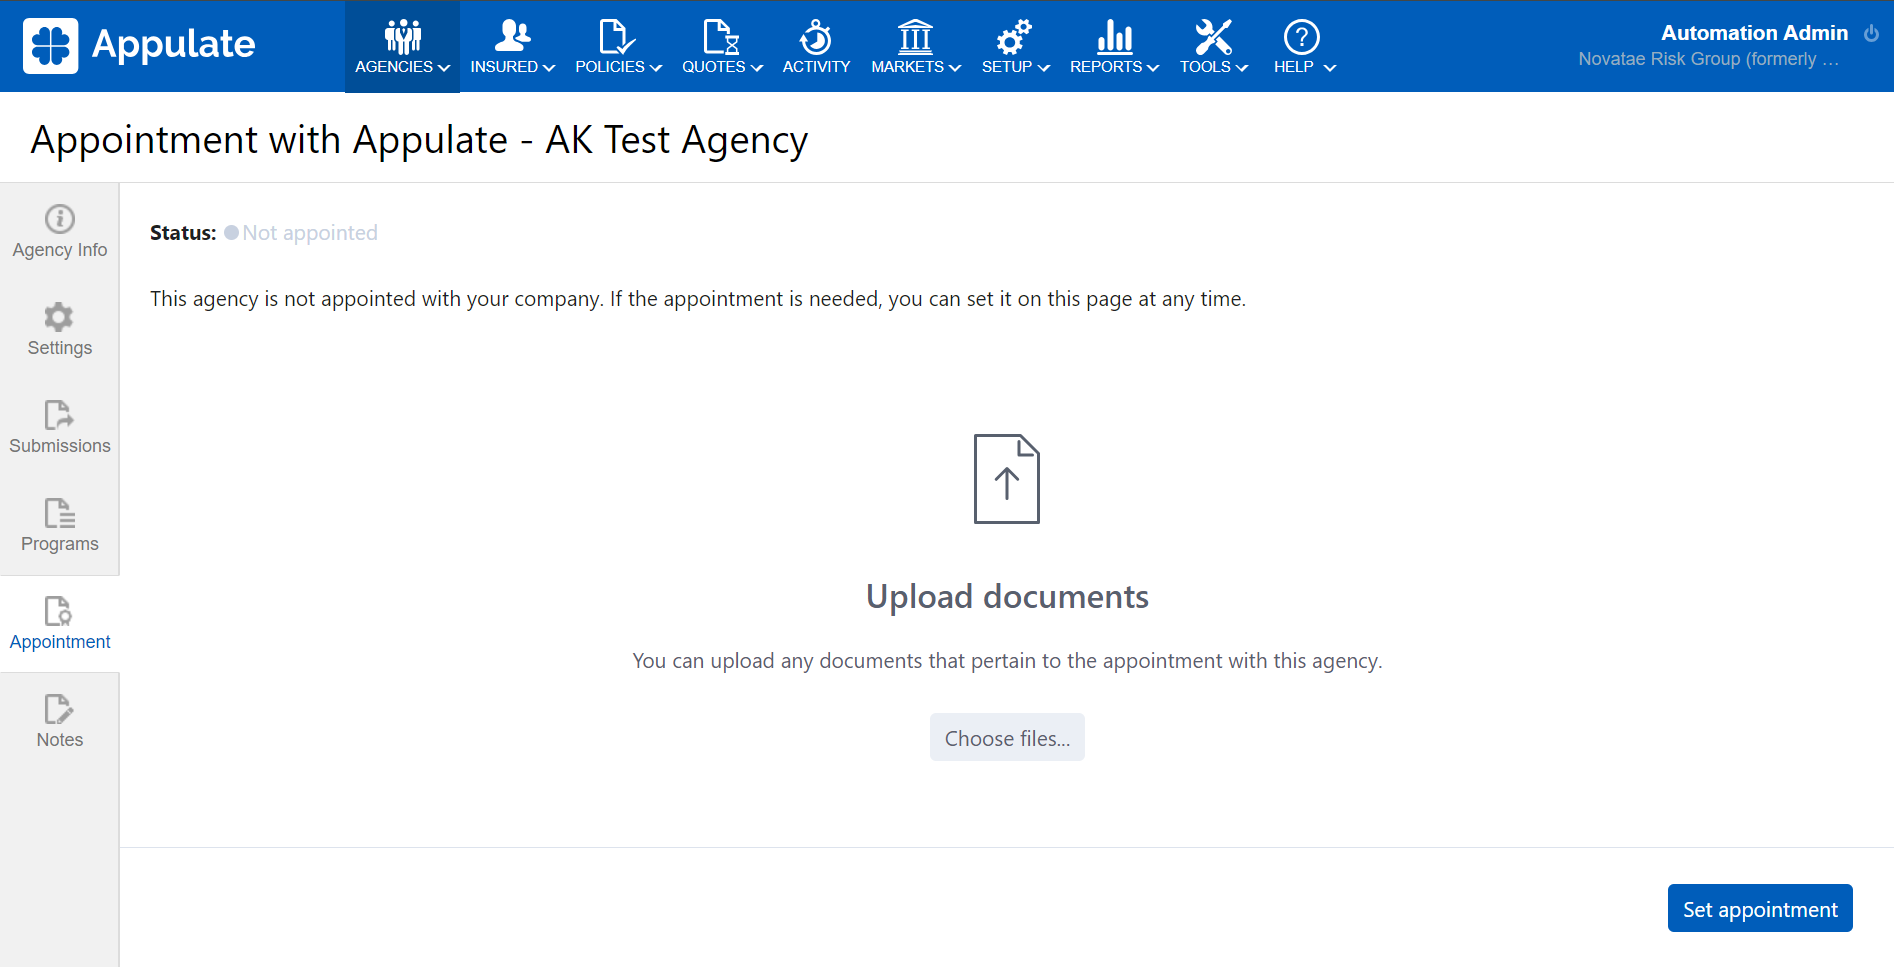Click the upload document arrow icon

coord(1006,479)
